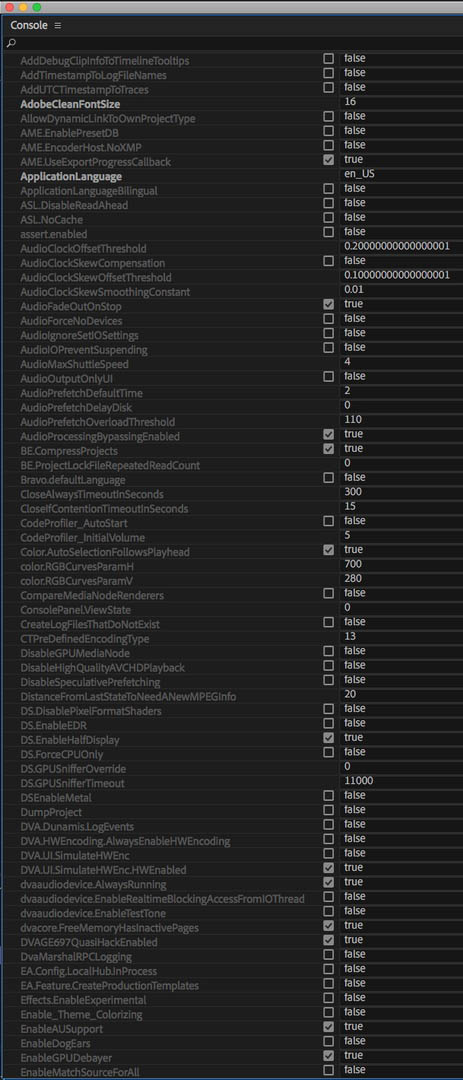
Task: Uncheck EnableAUSupport checkbox
Action: [x=329, y=1027]
